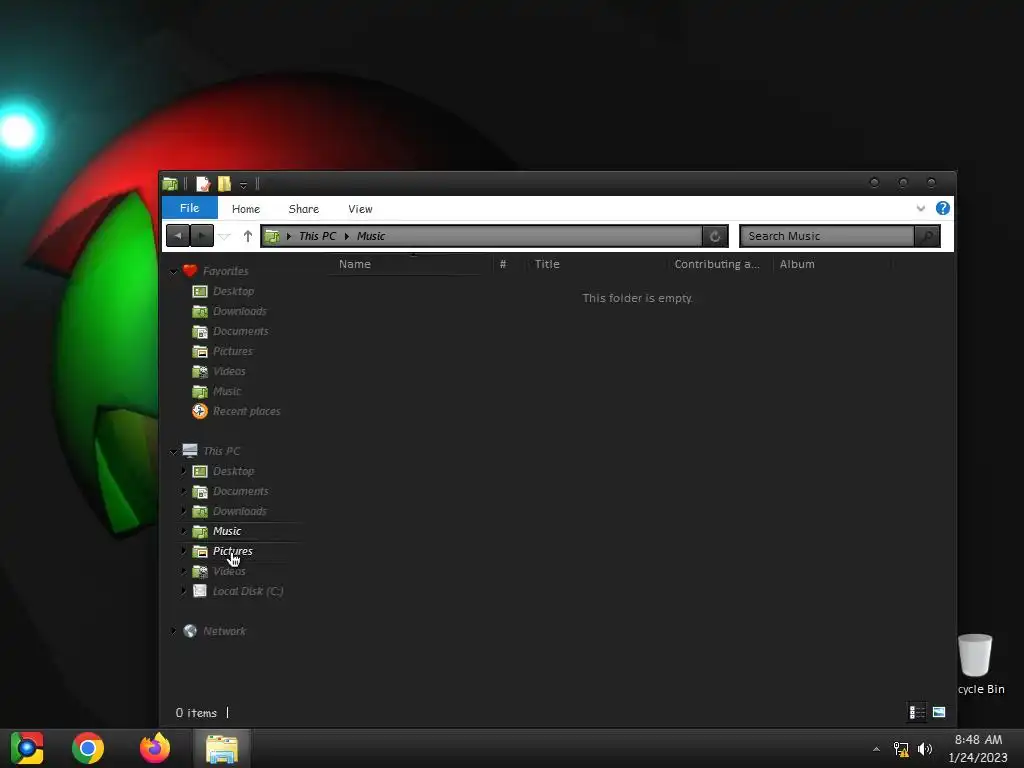Open Desktop under Favorites

click(233, 291)
